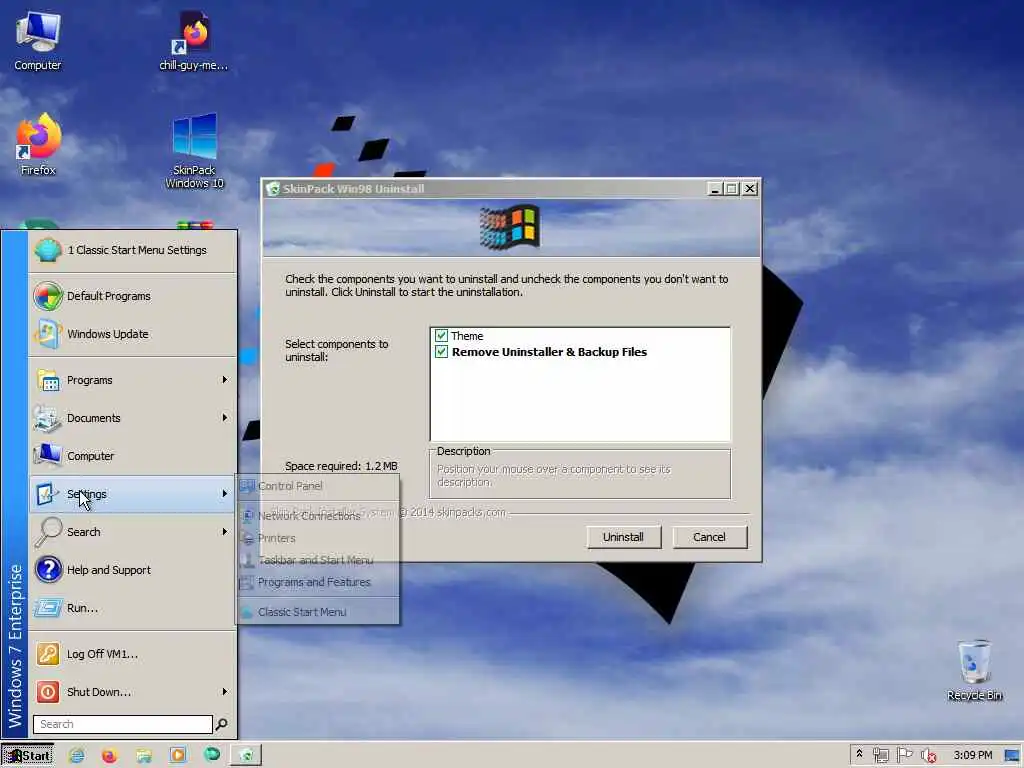The image size is (1024, 768).
Task: Uncheck Remove Uninstaller & Backup Files
Action: tap(441, 352)
